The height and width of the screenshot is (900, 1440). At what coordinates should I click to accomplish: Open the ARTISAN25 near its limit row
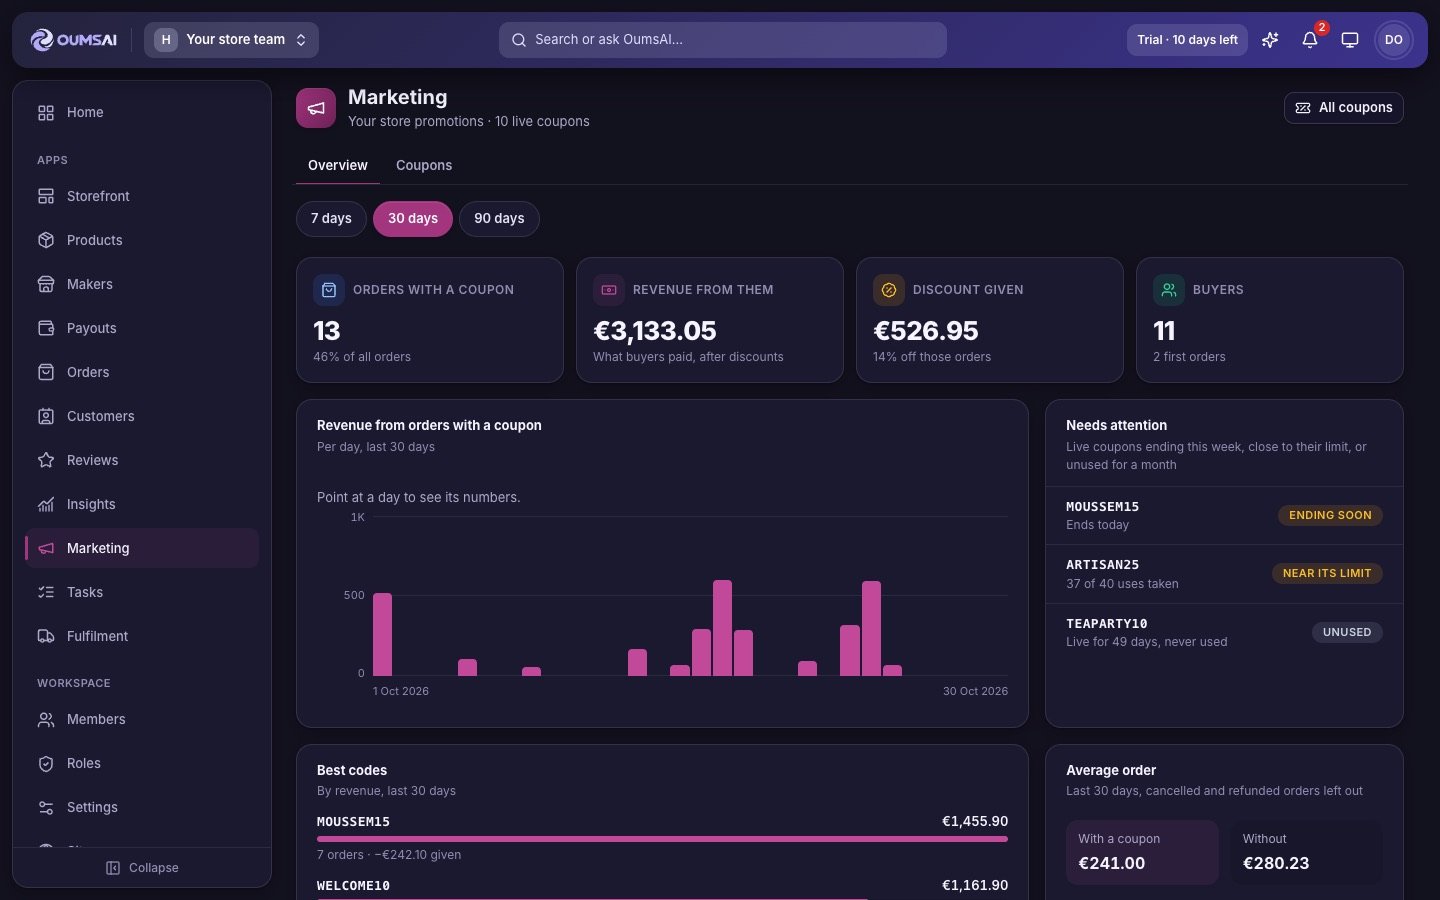(1224, 574)
